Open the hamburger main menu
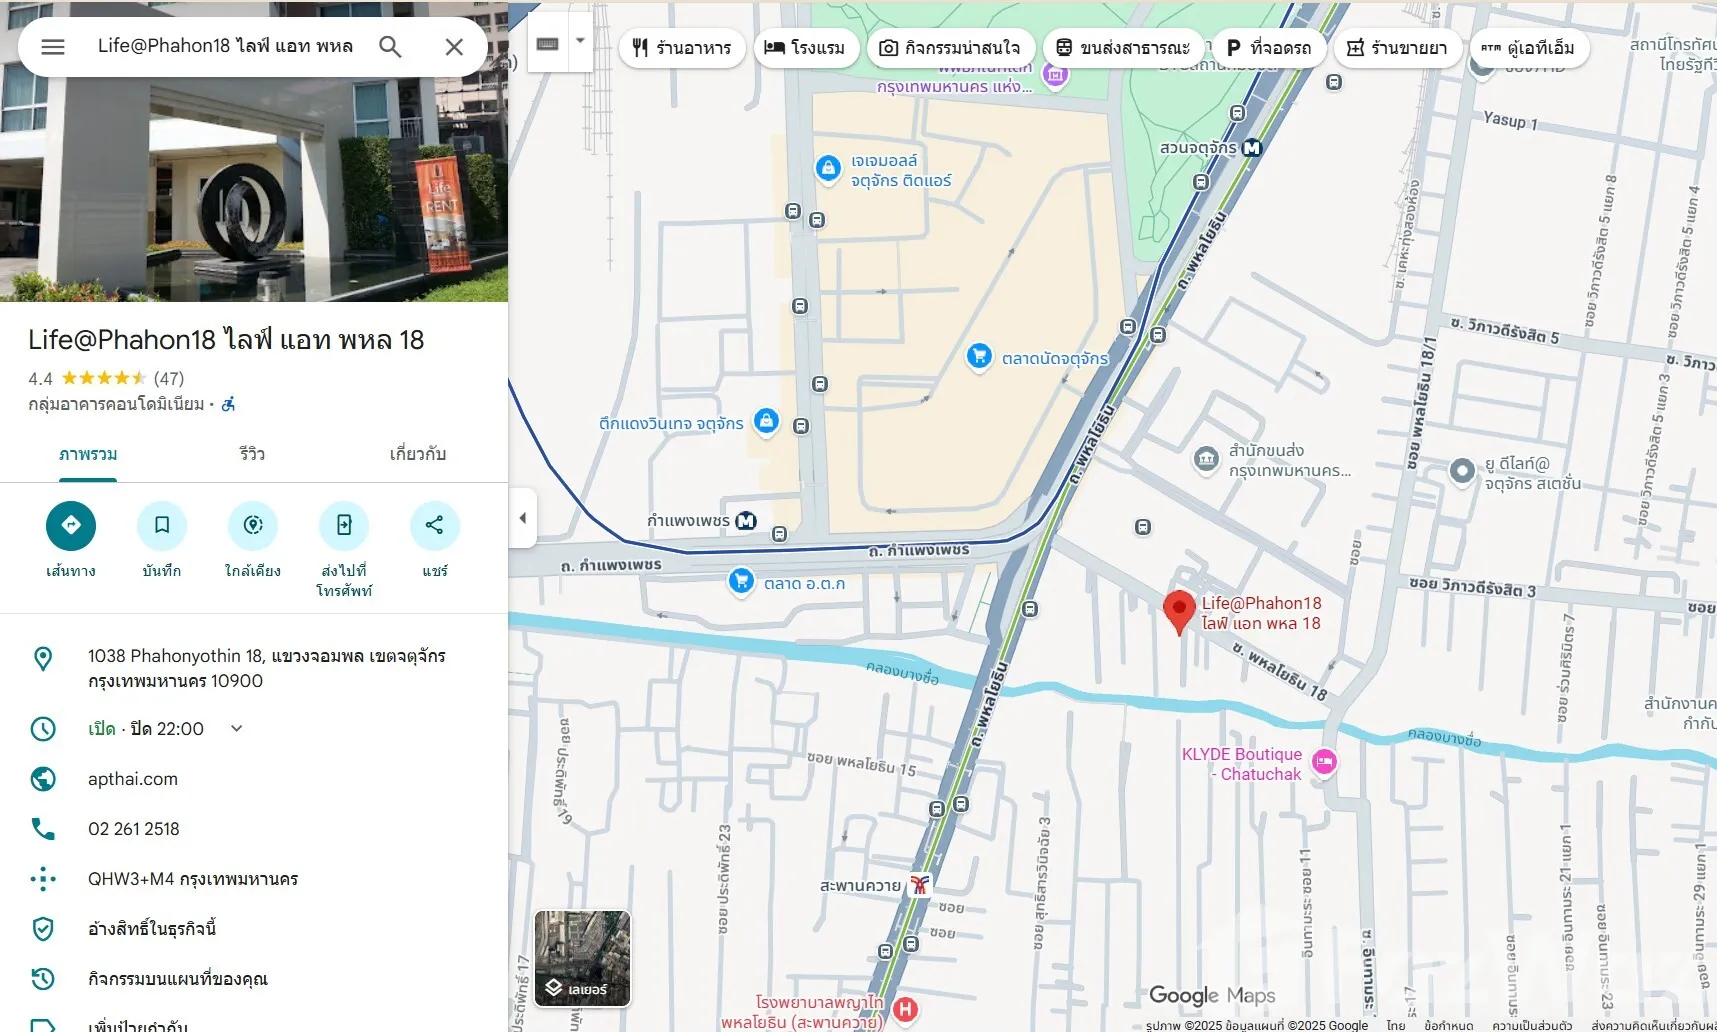1717x1032 pixels. click(53, 47)
